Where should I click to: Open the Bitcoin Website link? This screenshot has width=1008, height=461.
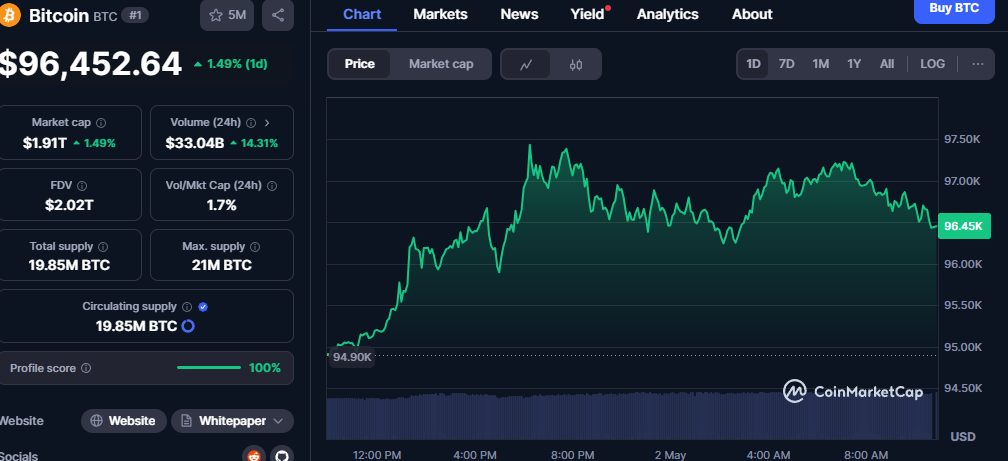click(x=123, y=421)
